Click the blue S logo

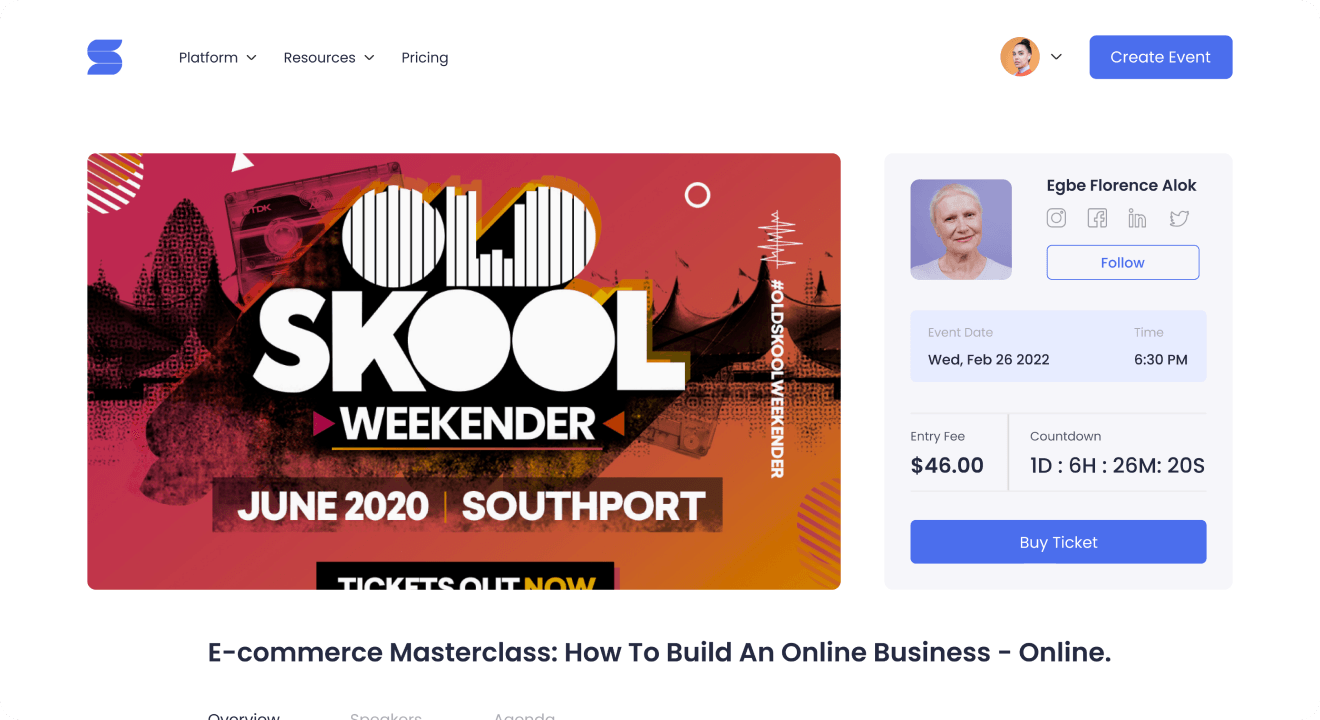click(105, 57)
